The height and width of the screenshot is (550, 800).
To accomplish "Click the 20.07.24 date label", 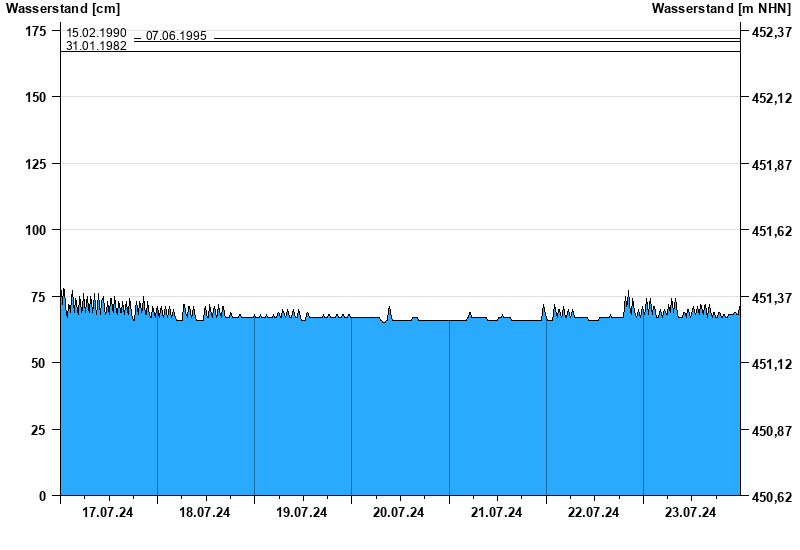I will [399, 513].
